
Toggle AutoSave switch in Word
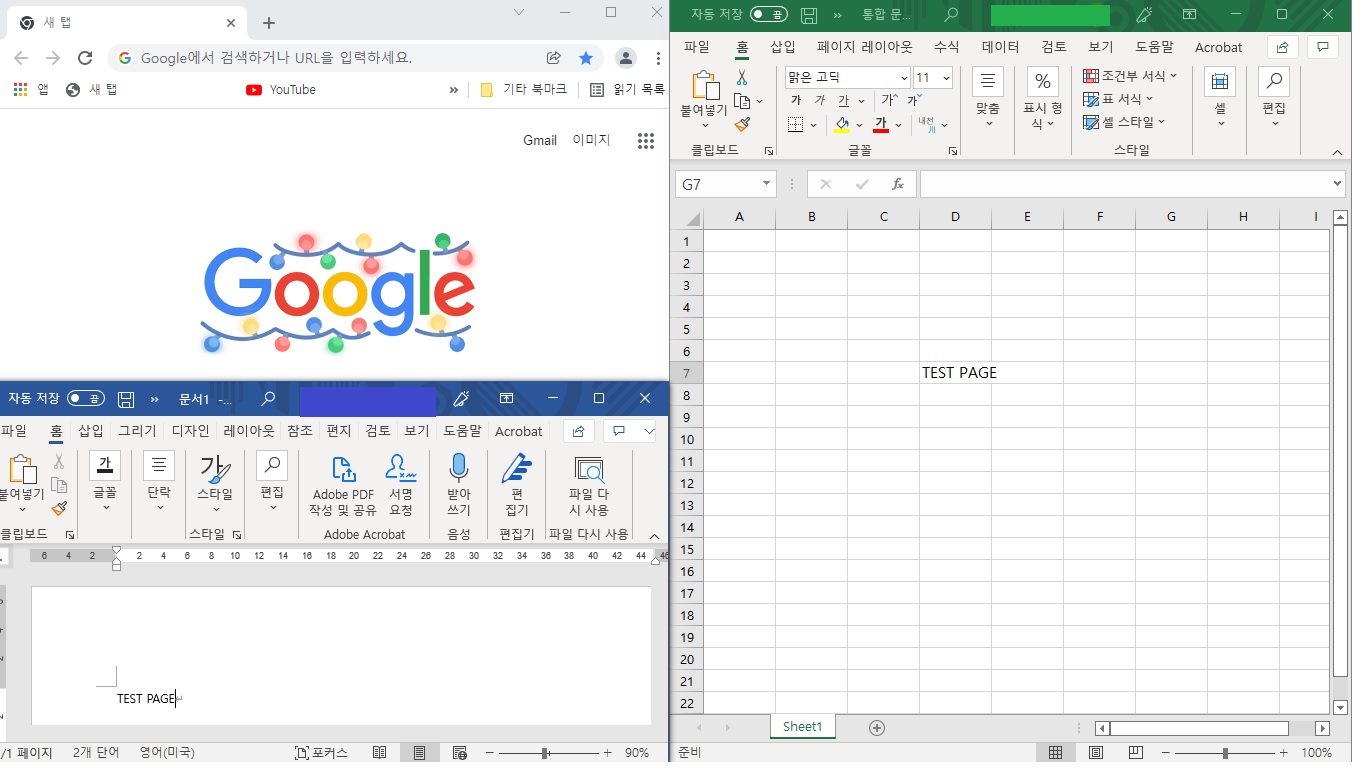[x=86, y=399]
